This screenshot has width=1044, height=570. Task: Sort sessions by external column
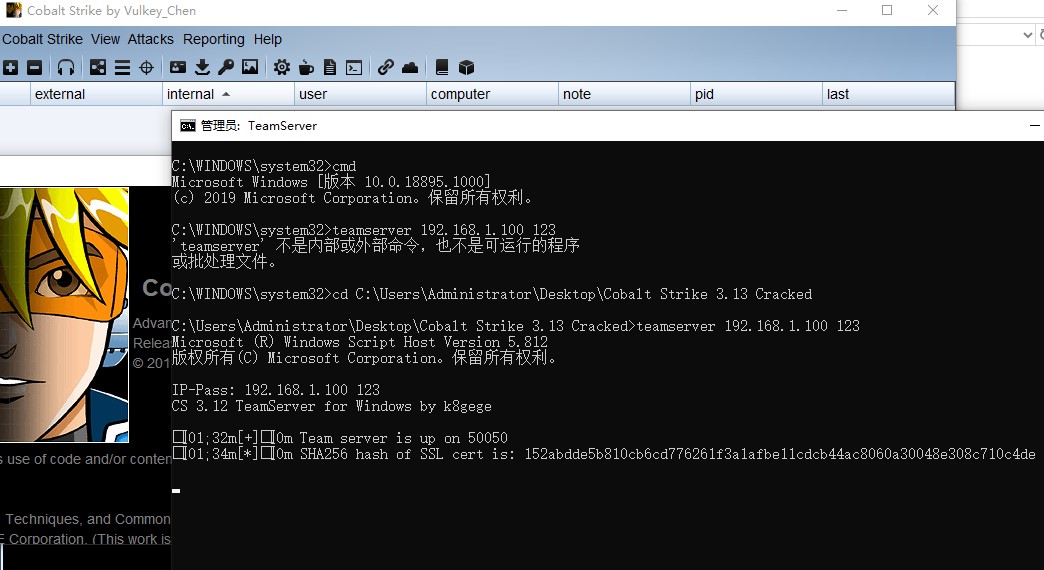tap(96, 94)
